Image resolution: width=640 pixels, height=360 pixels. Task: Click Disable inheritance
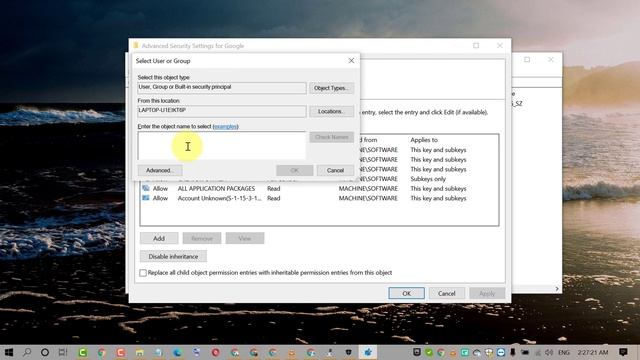click(x=173, y=256)
